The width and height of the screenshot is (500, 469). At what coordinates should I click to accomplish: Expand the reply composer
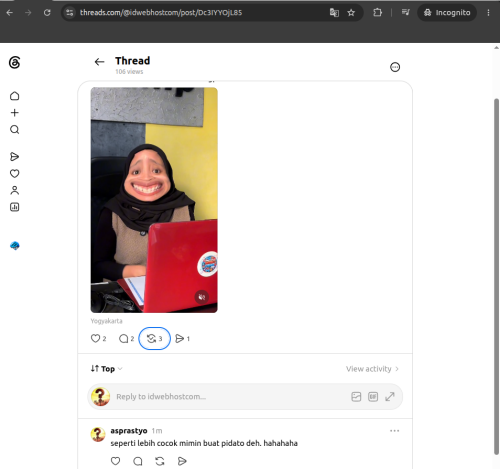pyautogui.click(x=390, y=397)
